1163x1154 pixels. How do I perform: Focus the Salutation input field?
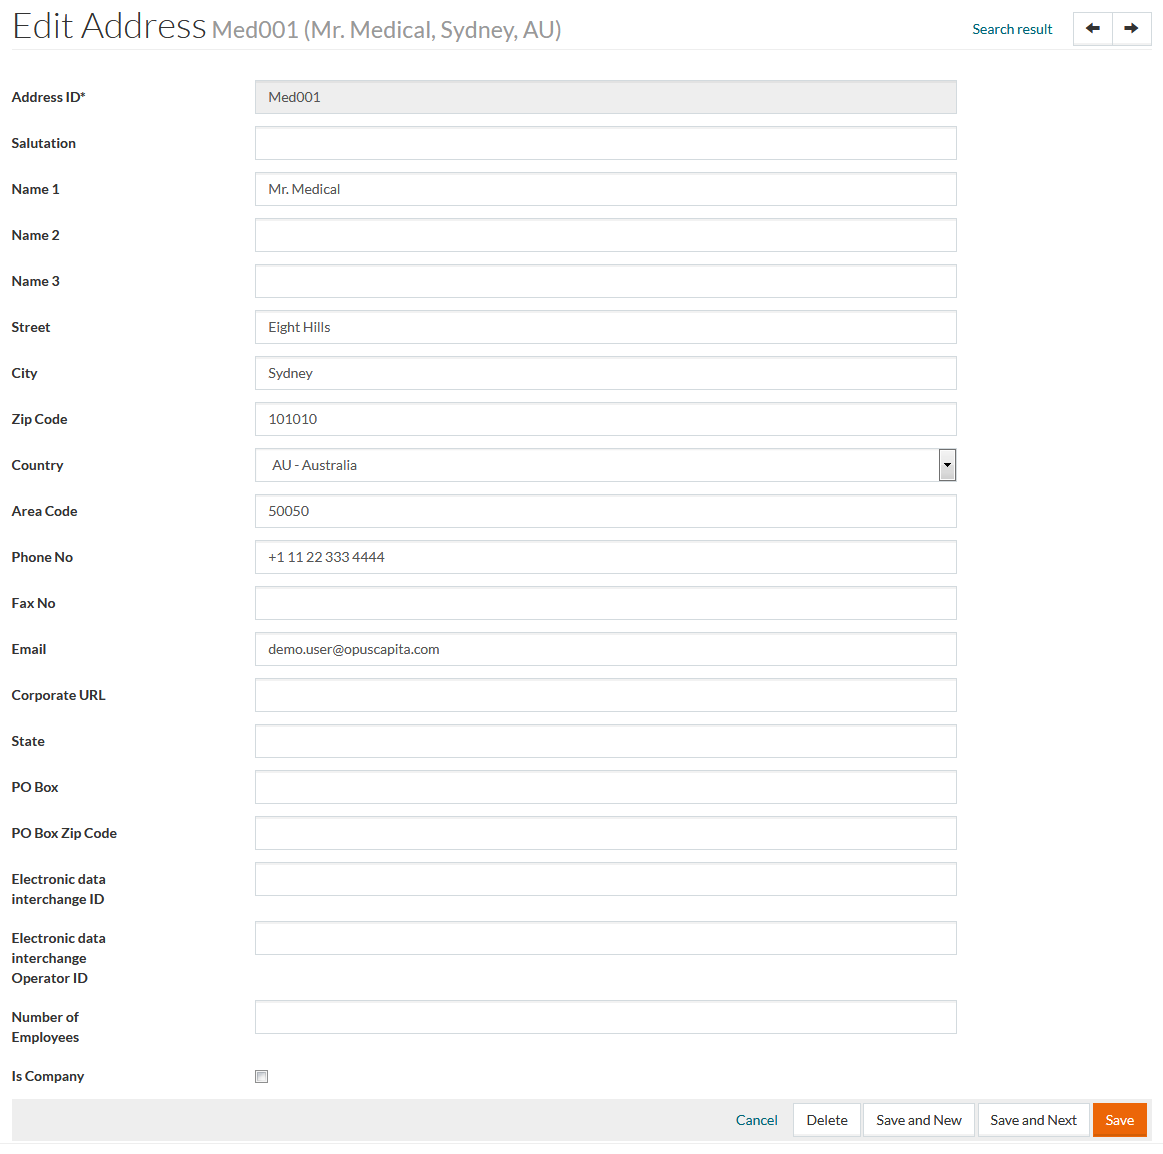pyautogui.click(x=605, y=143)
